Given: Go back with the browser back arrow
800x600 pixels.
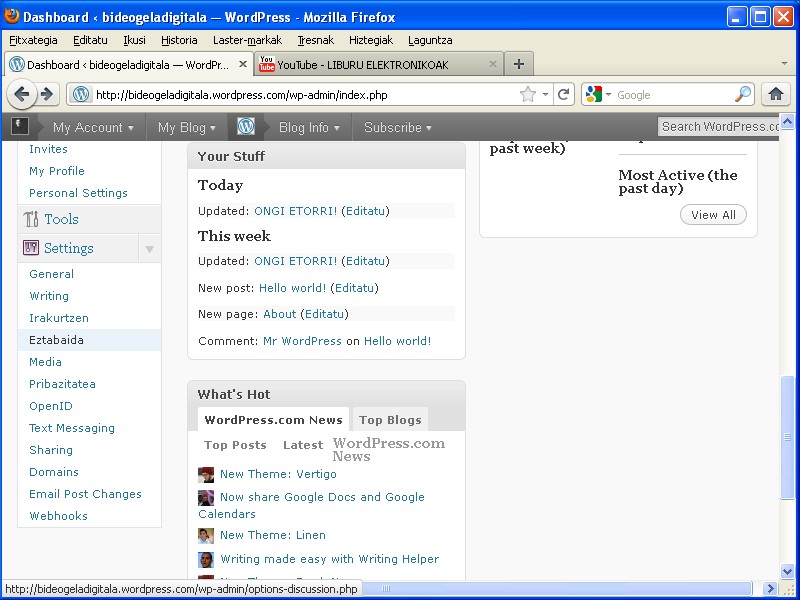Looking at the screenshot, I should pyautogui.click(x=22, y=94).
